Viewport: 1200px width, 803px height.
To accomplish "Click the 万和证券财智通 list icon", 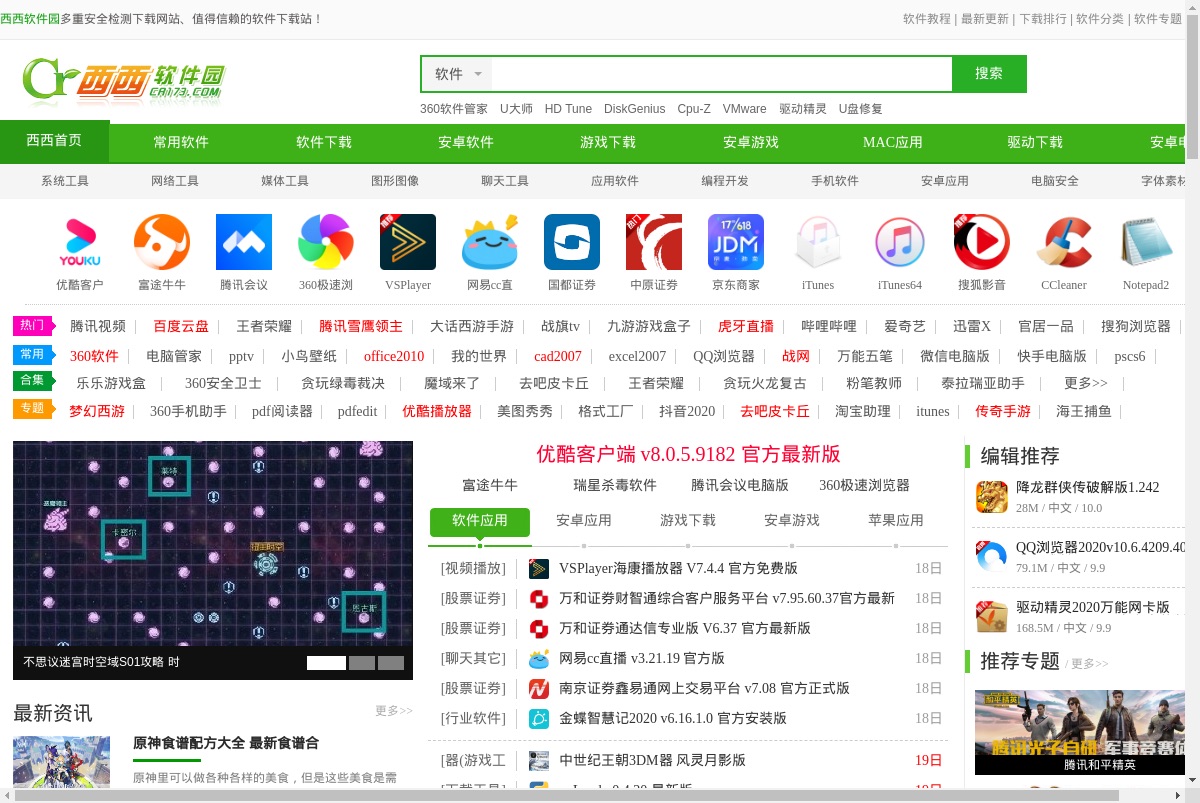I will point(539,599).
